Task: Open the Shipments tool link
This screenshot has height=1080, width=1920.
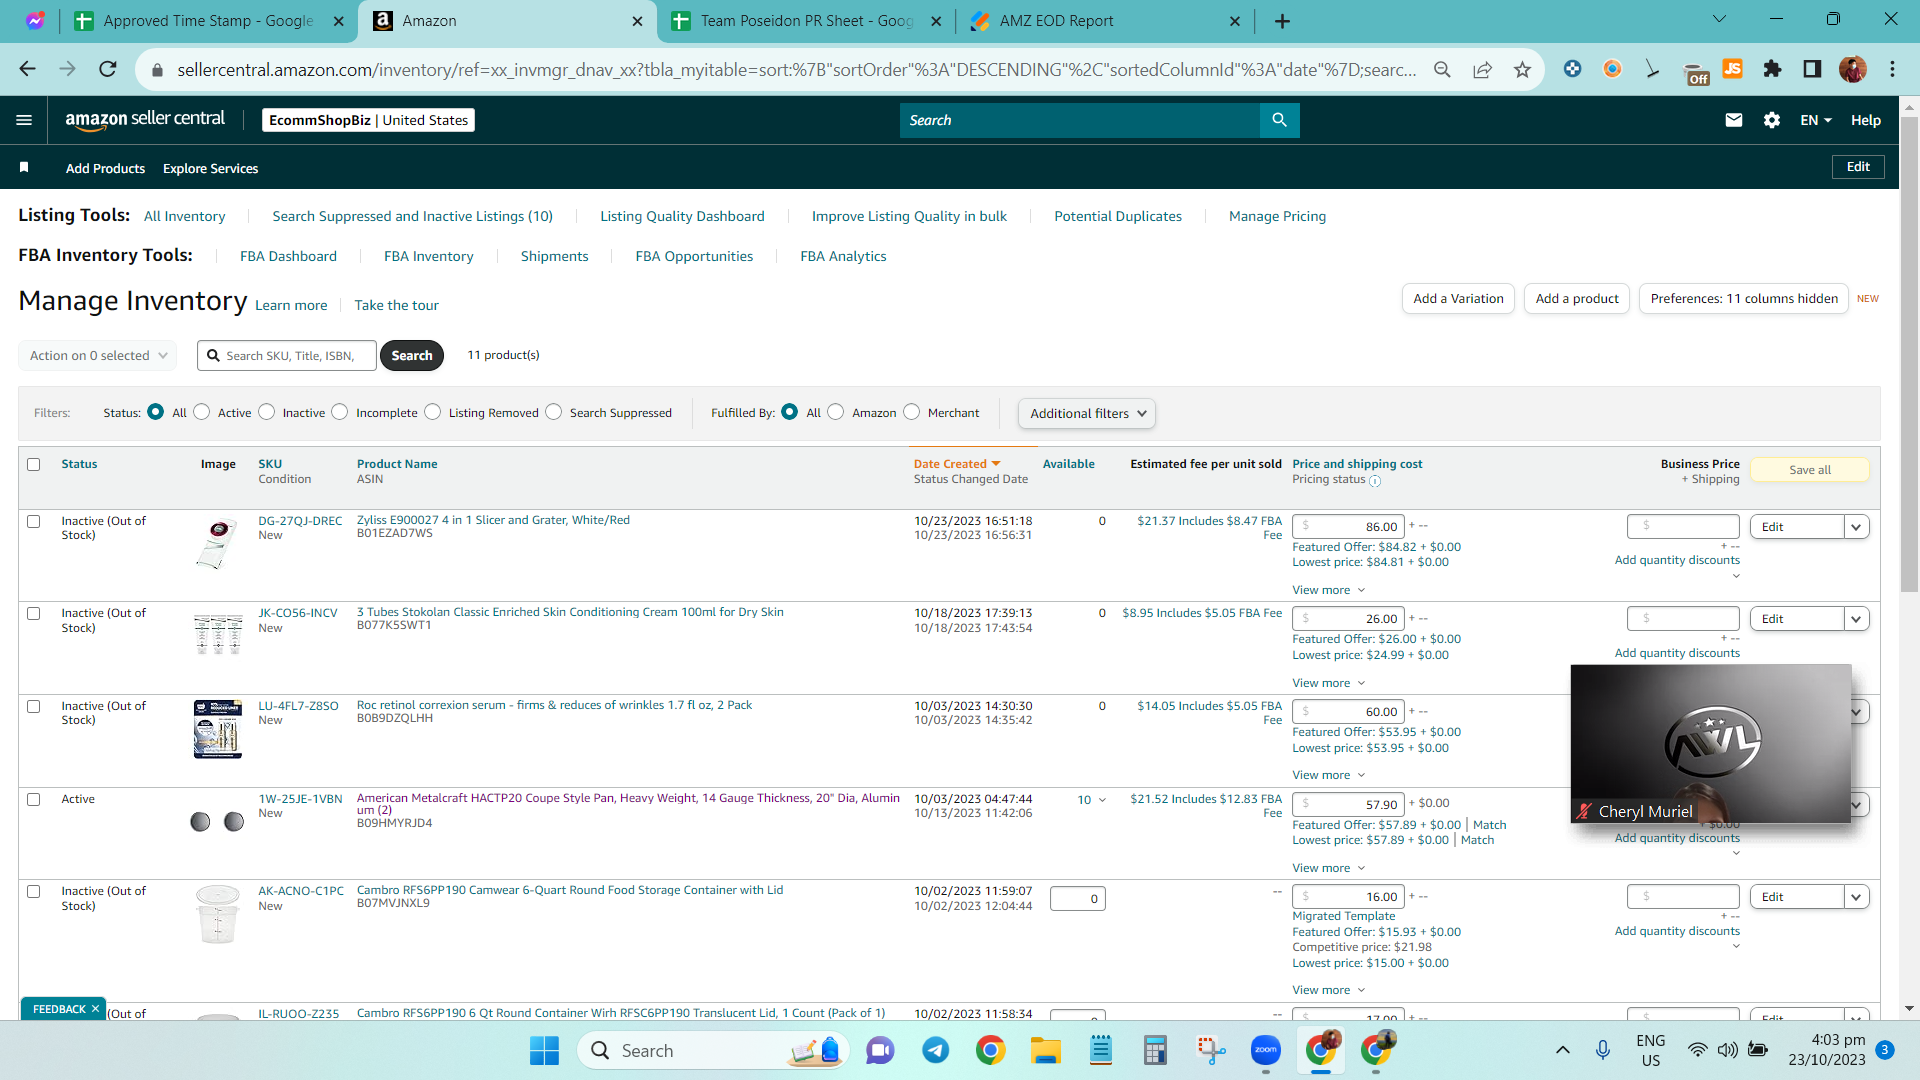Action: [x=554, y=256]
